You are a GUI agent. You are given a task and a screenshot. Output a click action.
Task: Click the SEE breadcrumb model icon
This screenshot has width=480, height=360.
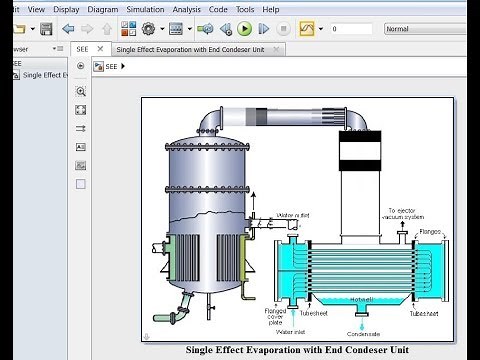(x=98, y=66)
